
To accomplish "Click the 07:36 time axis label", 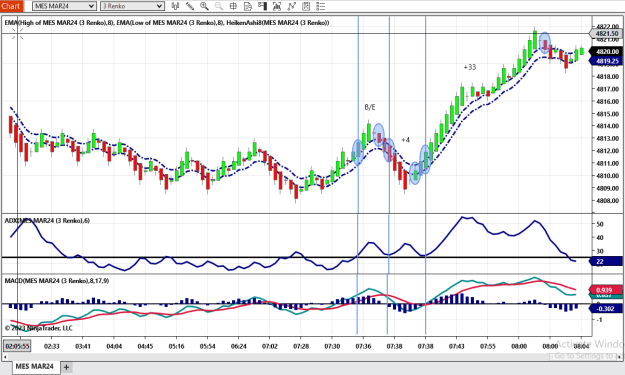I will point(363,346).
